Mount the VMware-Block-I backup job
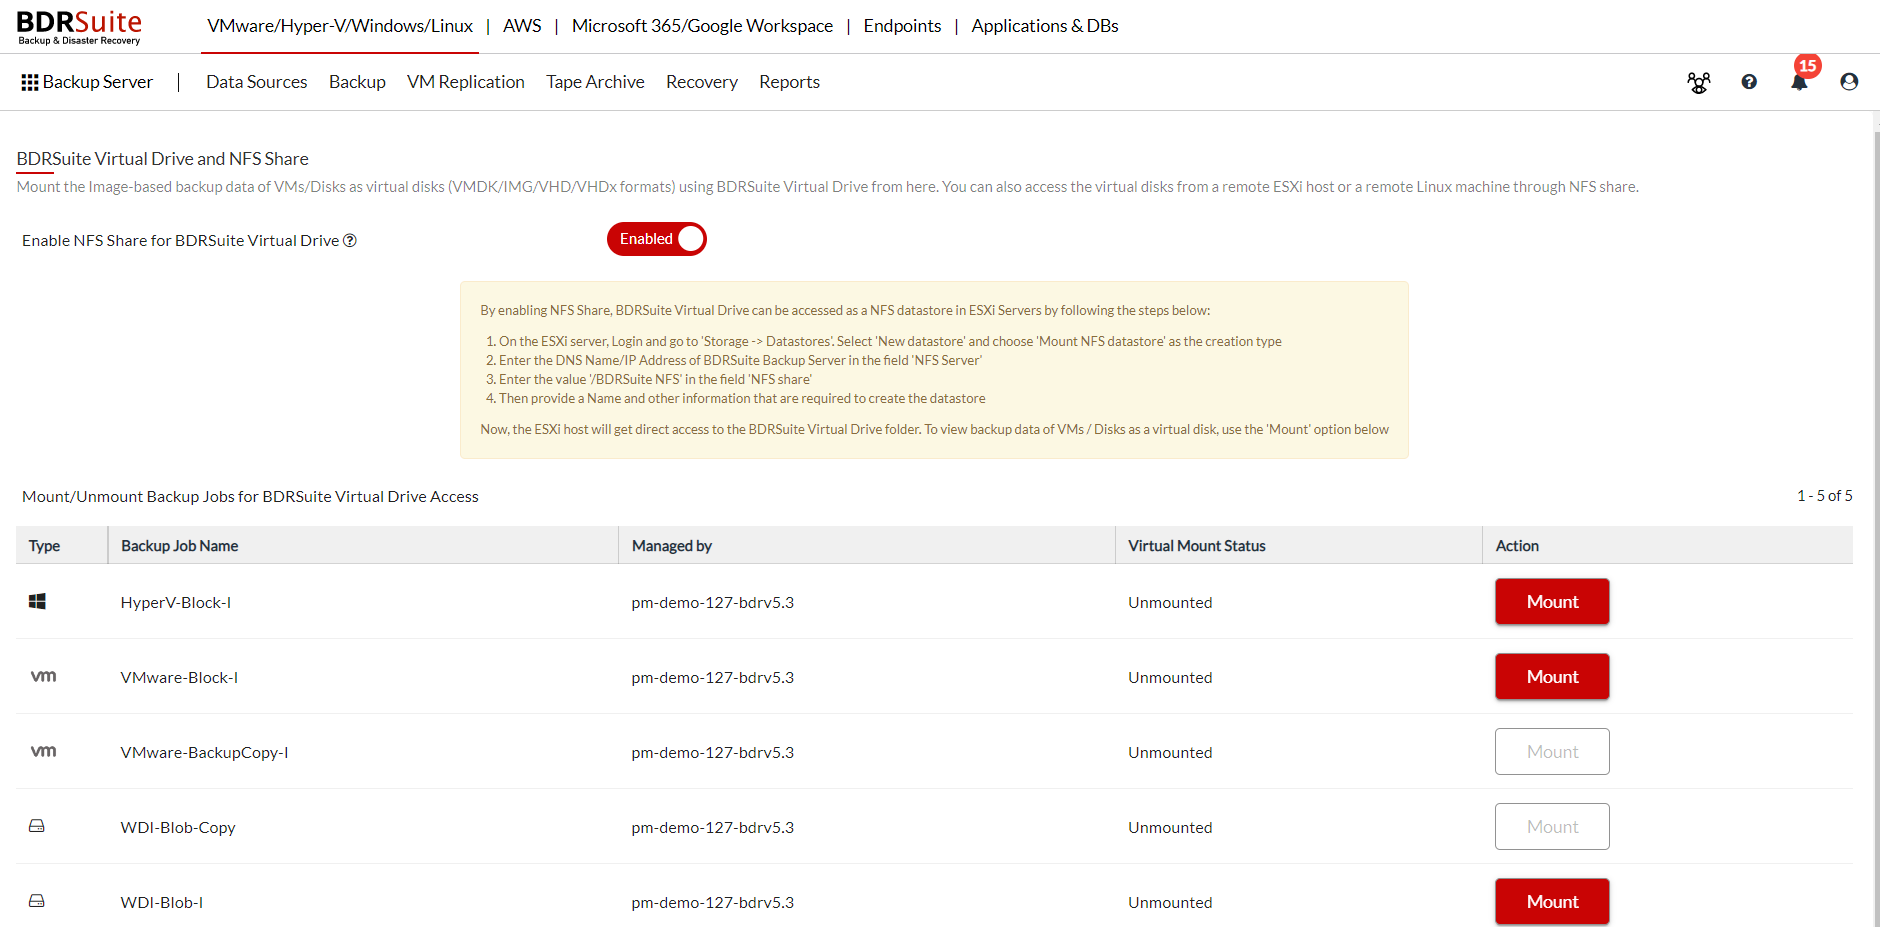The height and width of the screenshot is (927, 1880). [x=1552, y=676]
